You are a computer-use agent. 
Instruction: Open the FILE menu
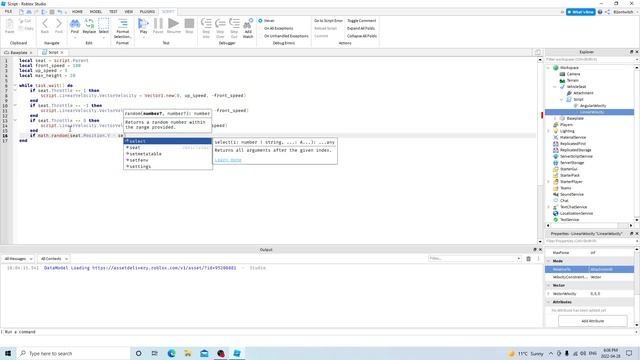tap(8, 12)
